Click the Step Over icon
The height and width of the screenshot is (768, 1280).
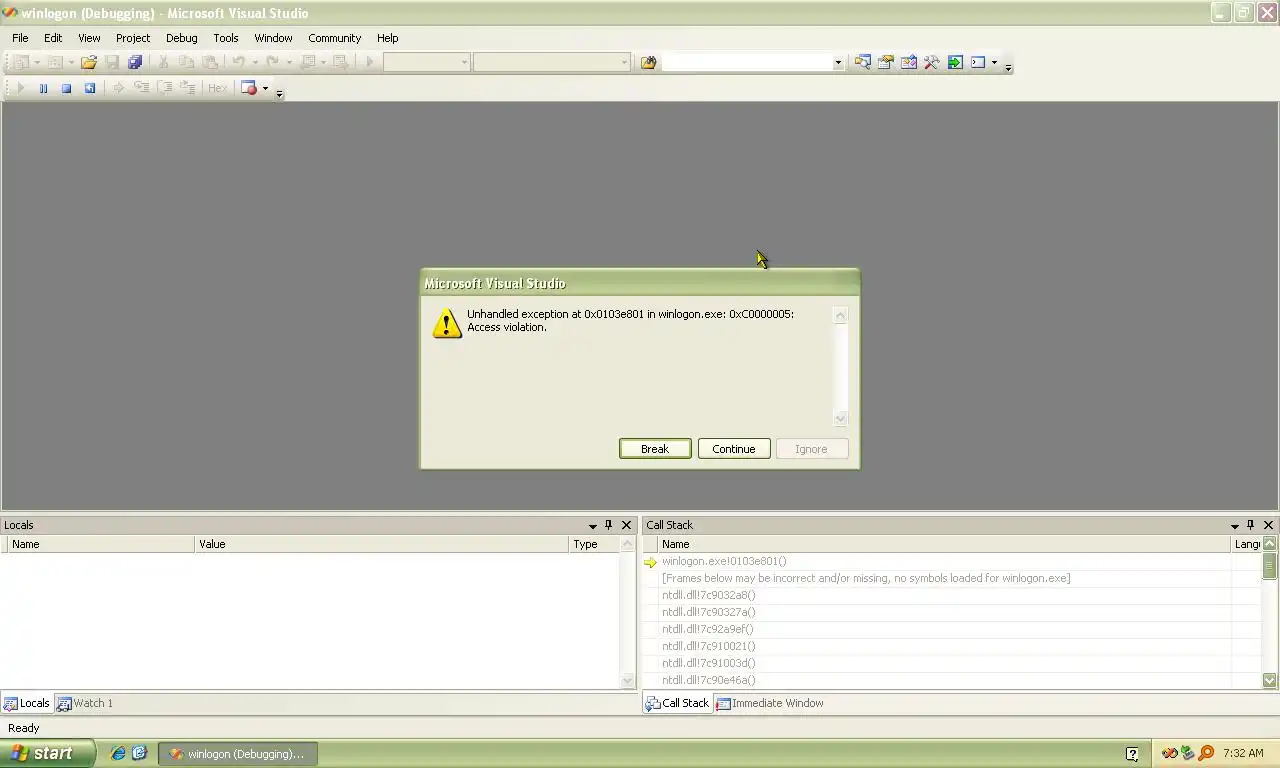pos(164,88)
